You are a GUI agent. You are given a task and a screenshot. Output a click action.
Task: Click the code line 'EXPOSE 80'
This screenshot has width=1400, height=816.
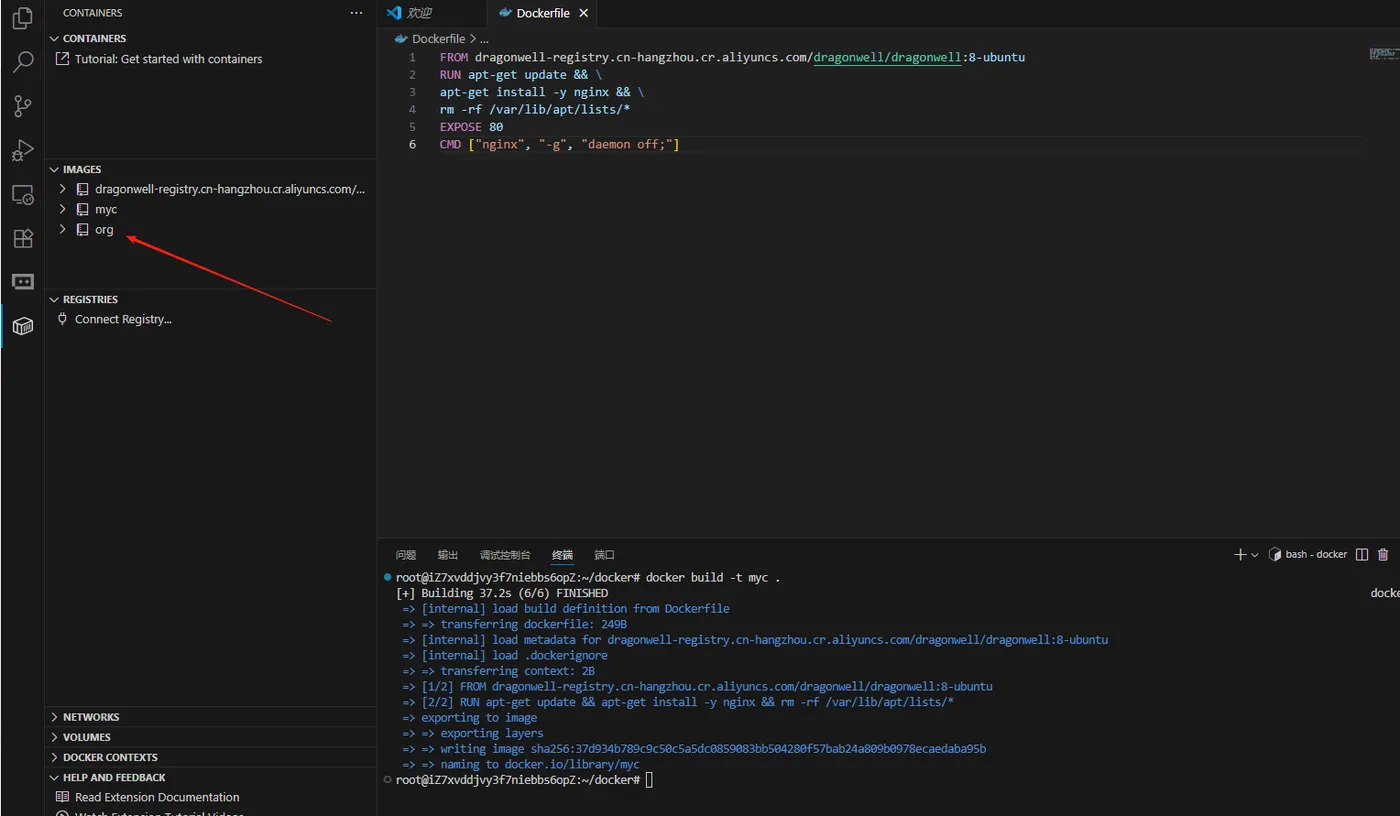(x=471, y=127)
